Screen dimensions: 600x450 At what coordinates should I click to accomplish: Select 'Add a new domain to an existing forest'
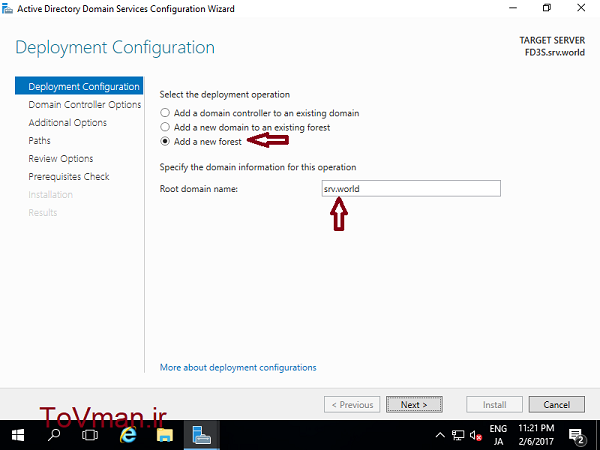[x=165, y=127]
